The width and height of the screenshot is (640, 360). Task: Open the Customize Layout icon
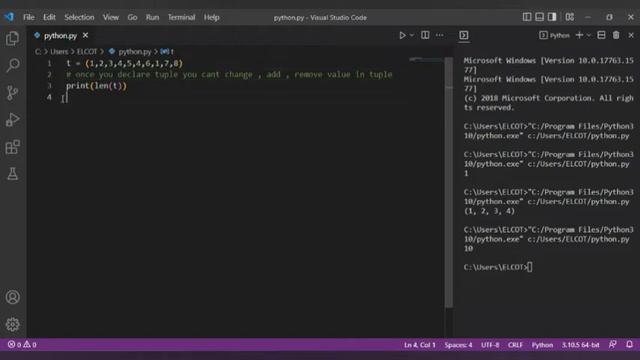pos(570,17)
